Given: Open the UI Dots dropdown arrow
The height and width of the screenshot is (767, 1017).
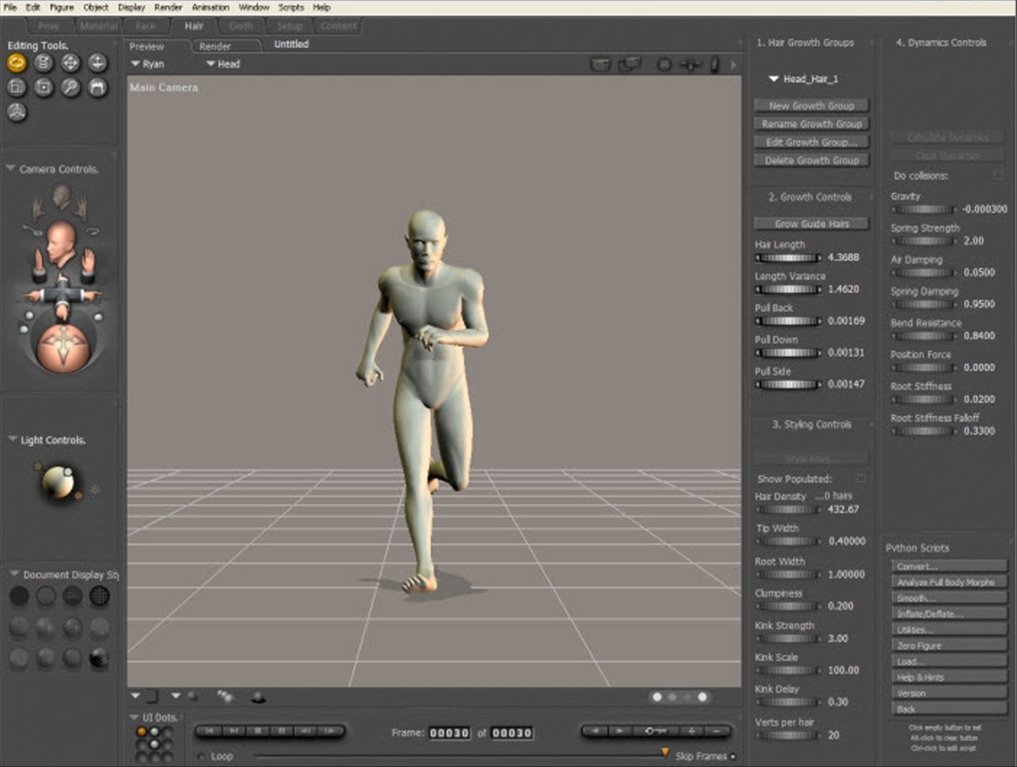Looking at the screenshot, I should (x=134, y=717).
